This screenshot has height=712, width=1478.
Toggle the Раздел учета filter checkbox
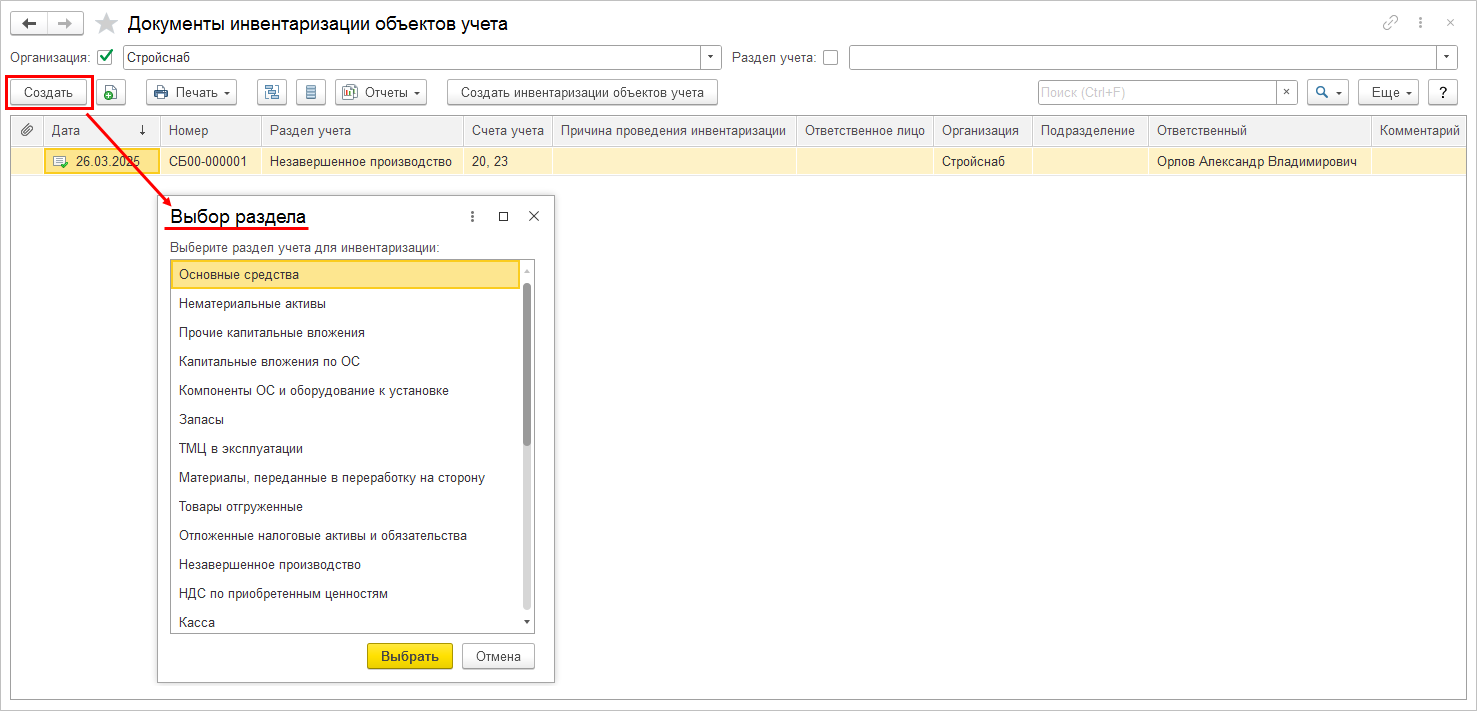click(x=830, y=57)
